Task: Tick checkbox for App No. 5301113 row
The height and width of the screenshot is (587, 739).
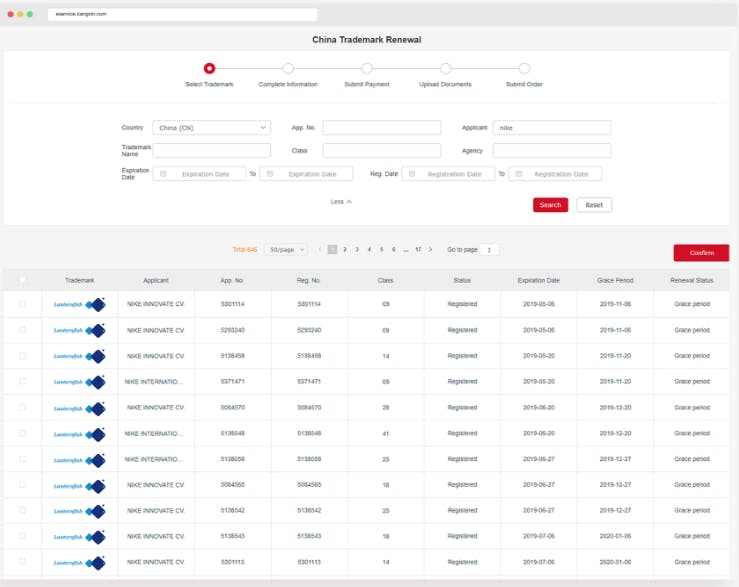Action: 22,562
